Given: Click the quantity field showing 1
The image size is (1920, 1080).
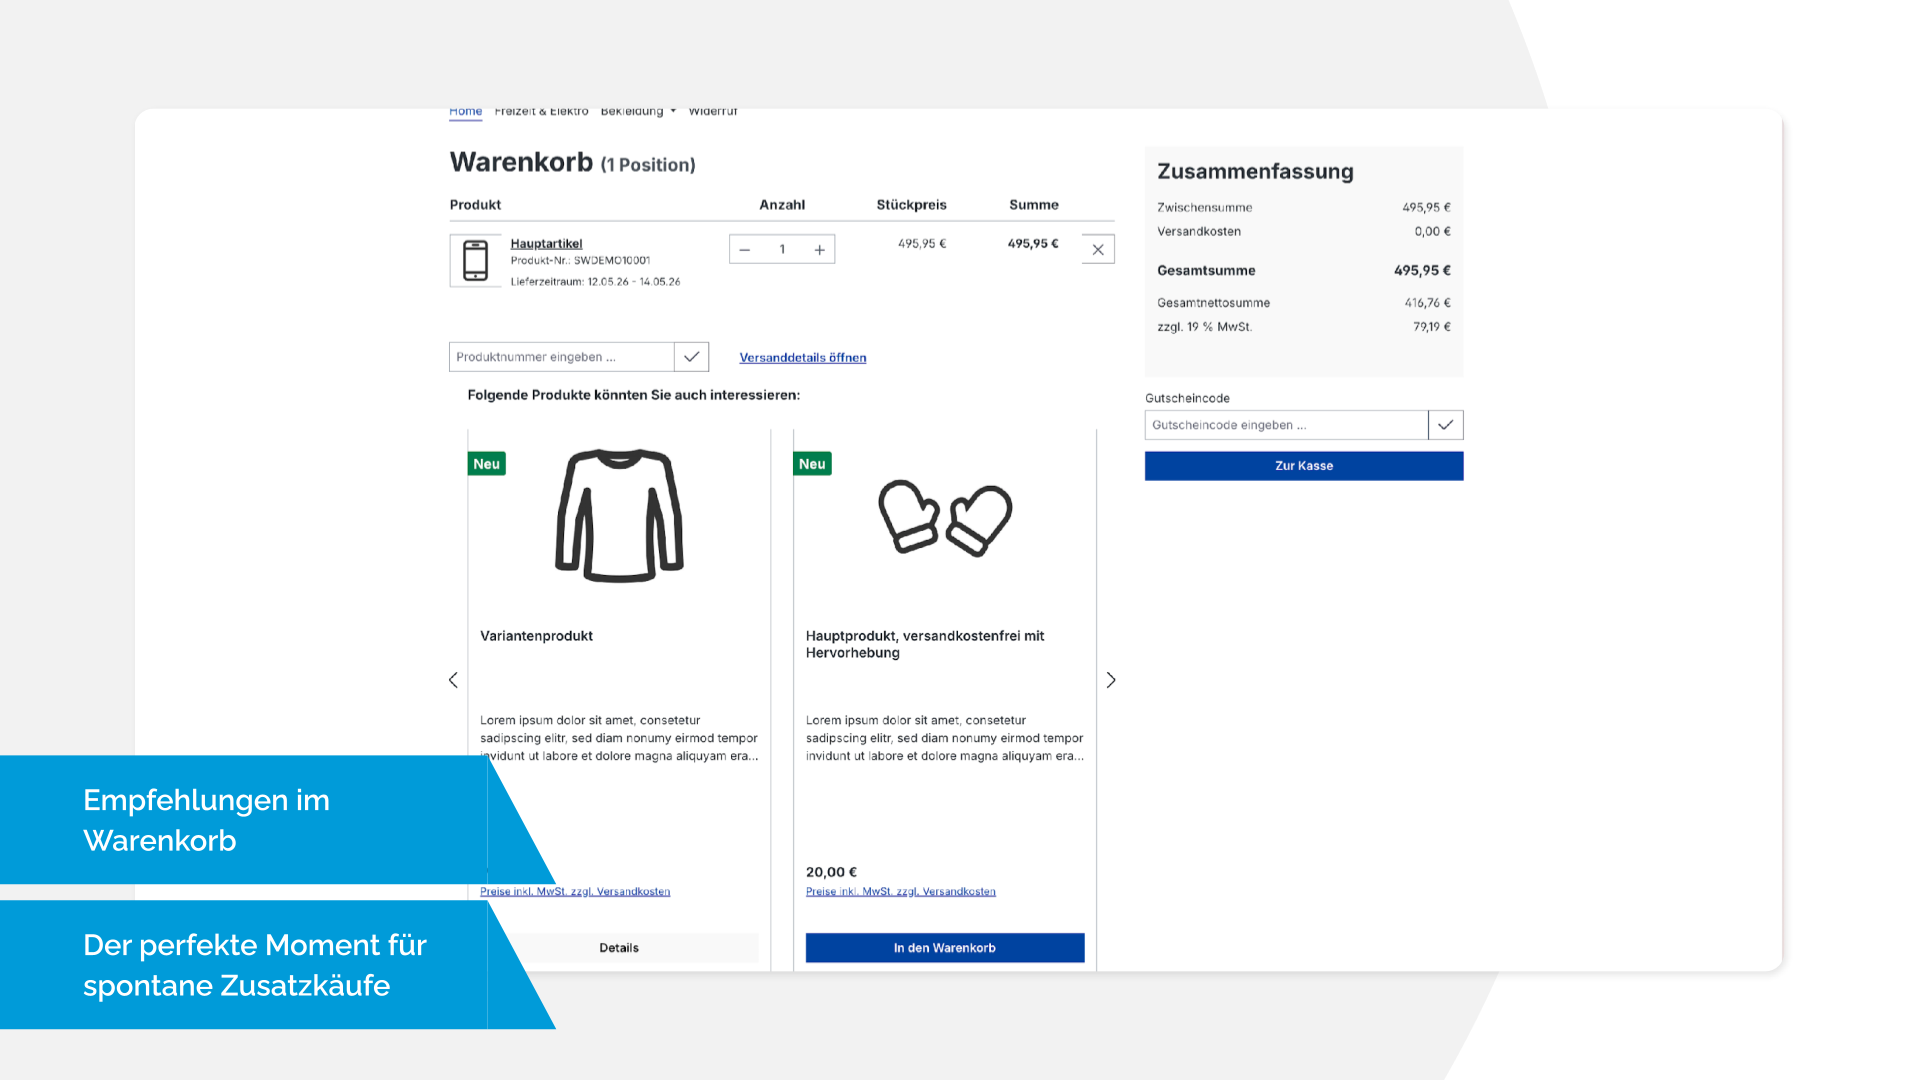Looking at the screenshot, I should pyautogui.click(x=782, y=249).
